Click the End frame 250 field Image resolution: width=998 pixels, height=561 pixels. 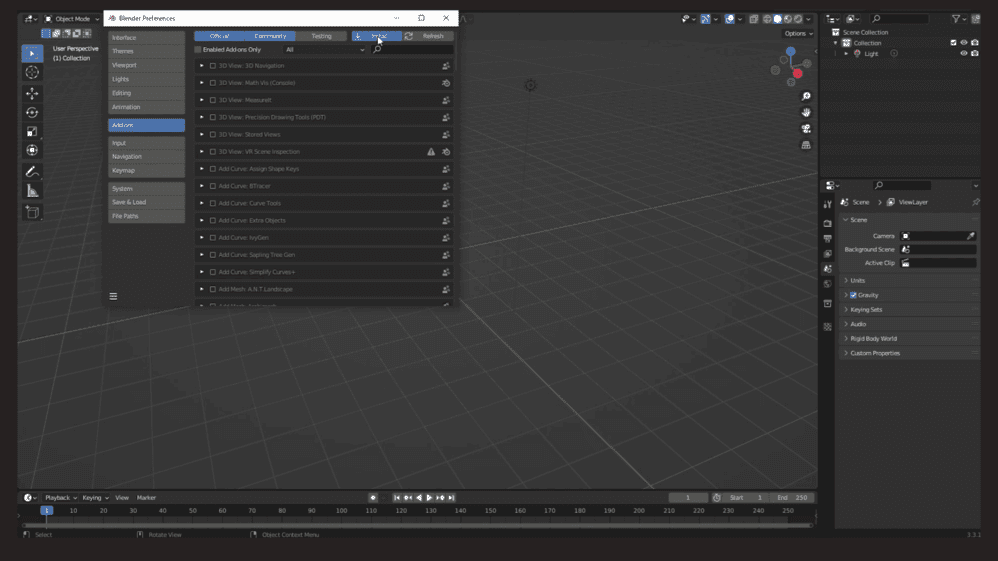pyautogui.click(x=792, y=498)
